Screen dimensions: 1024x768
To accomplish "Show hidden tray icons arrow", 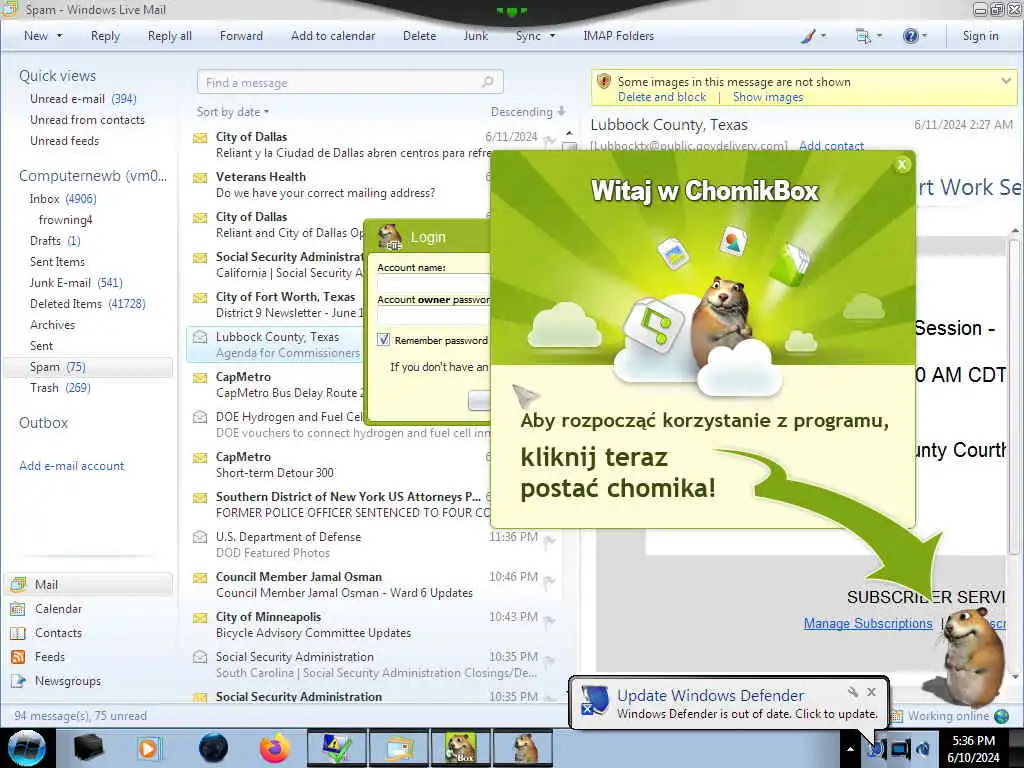I will (850, 748).
